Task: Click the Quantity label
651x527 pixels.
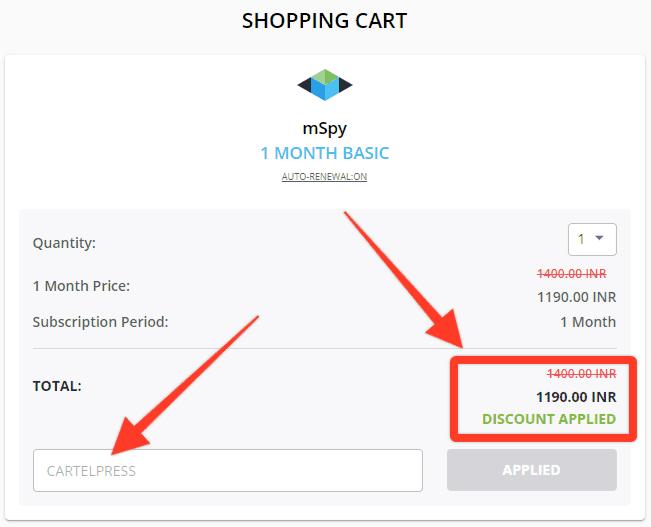Action: pos(64,243)
